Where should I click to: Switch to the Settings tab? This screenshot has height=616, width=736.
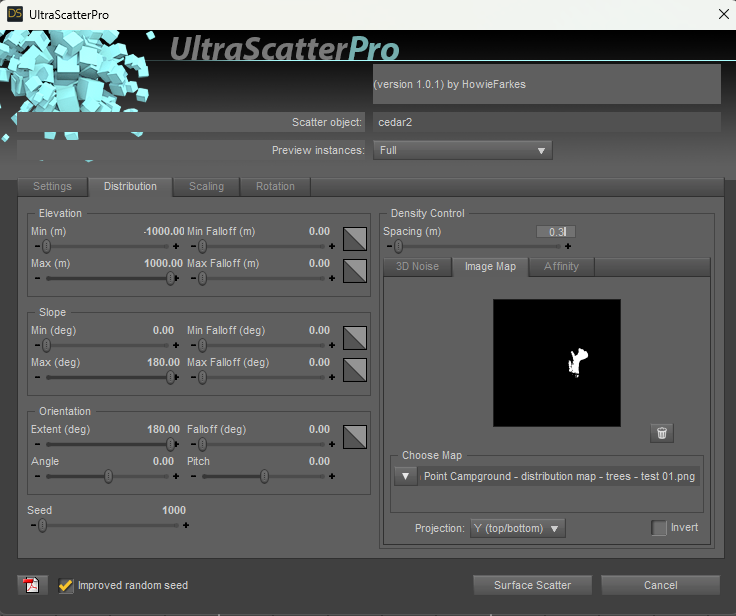(53, 186)
